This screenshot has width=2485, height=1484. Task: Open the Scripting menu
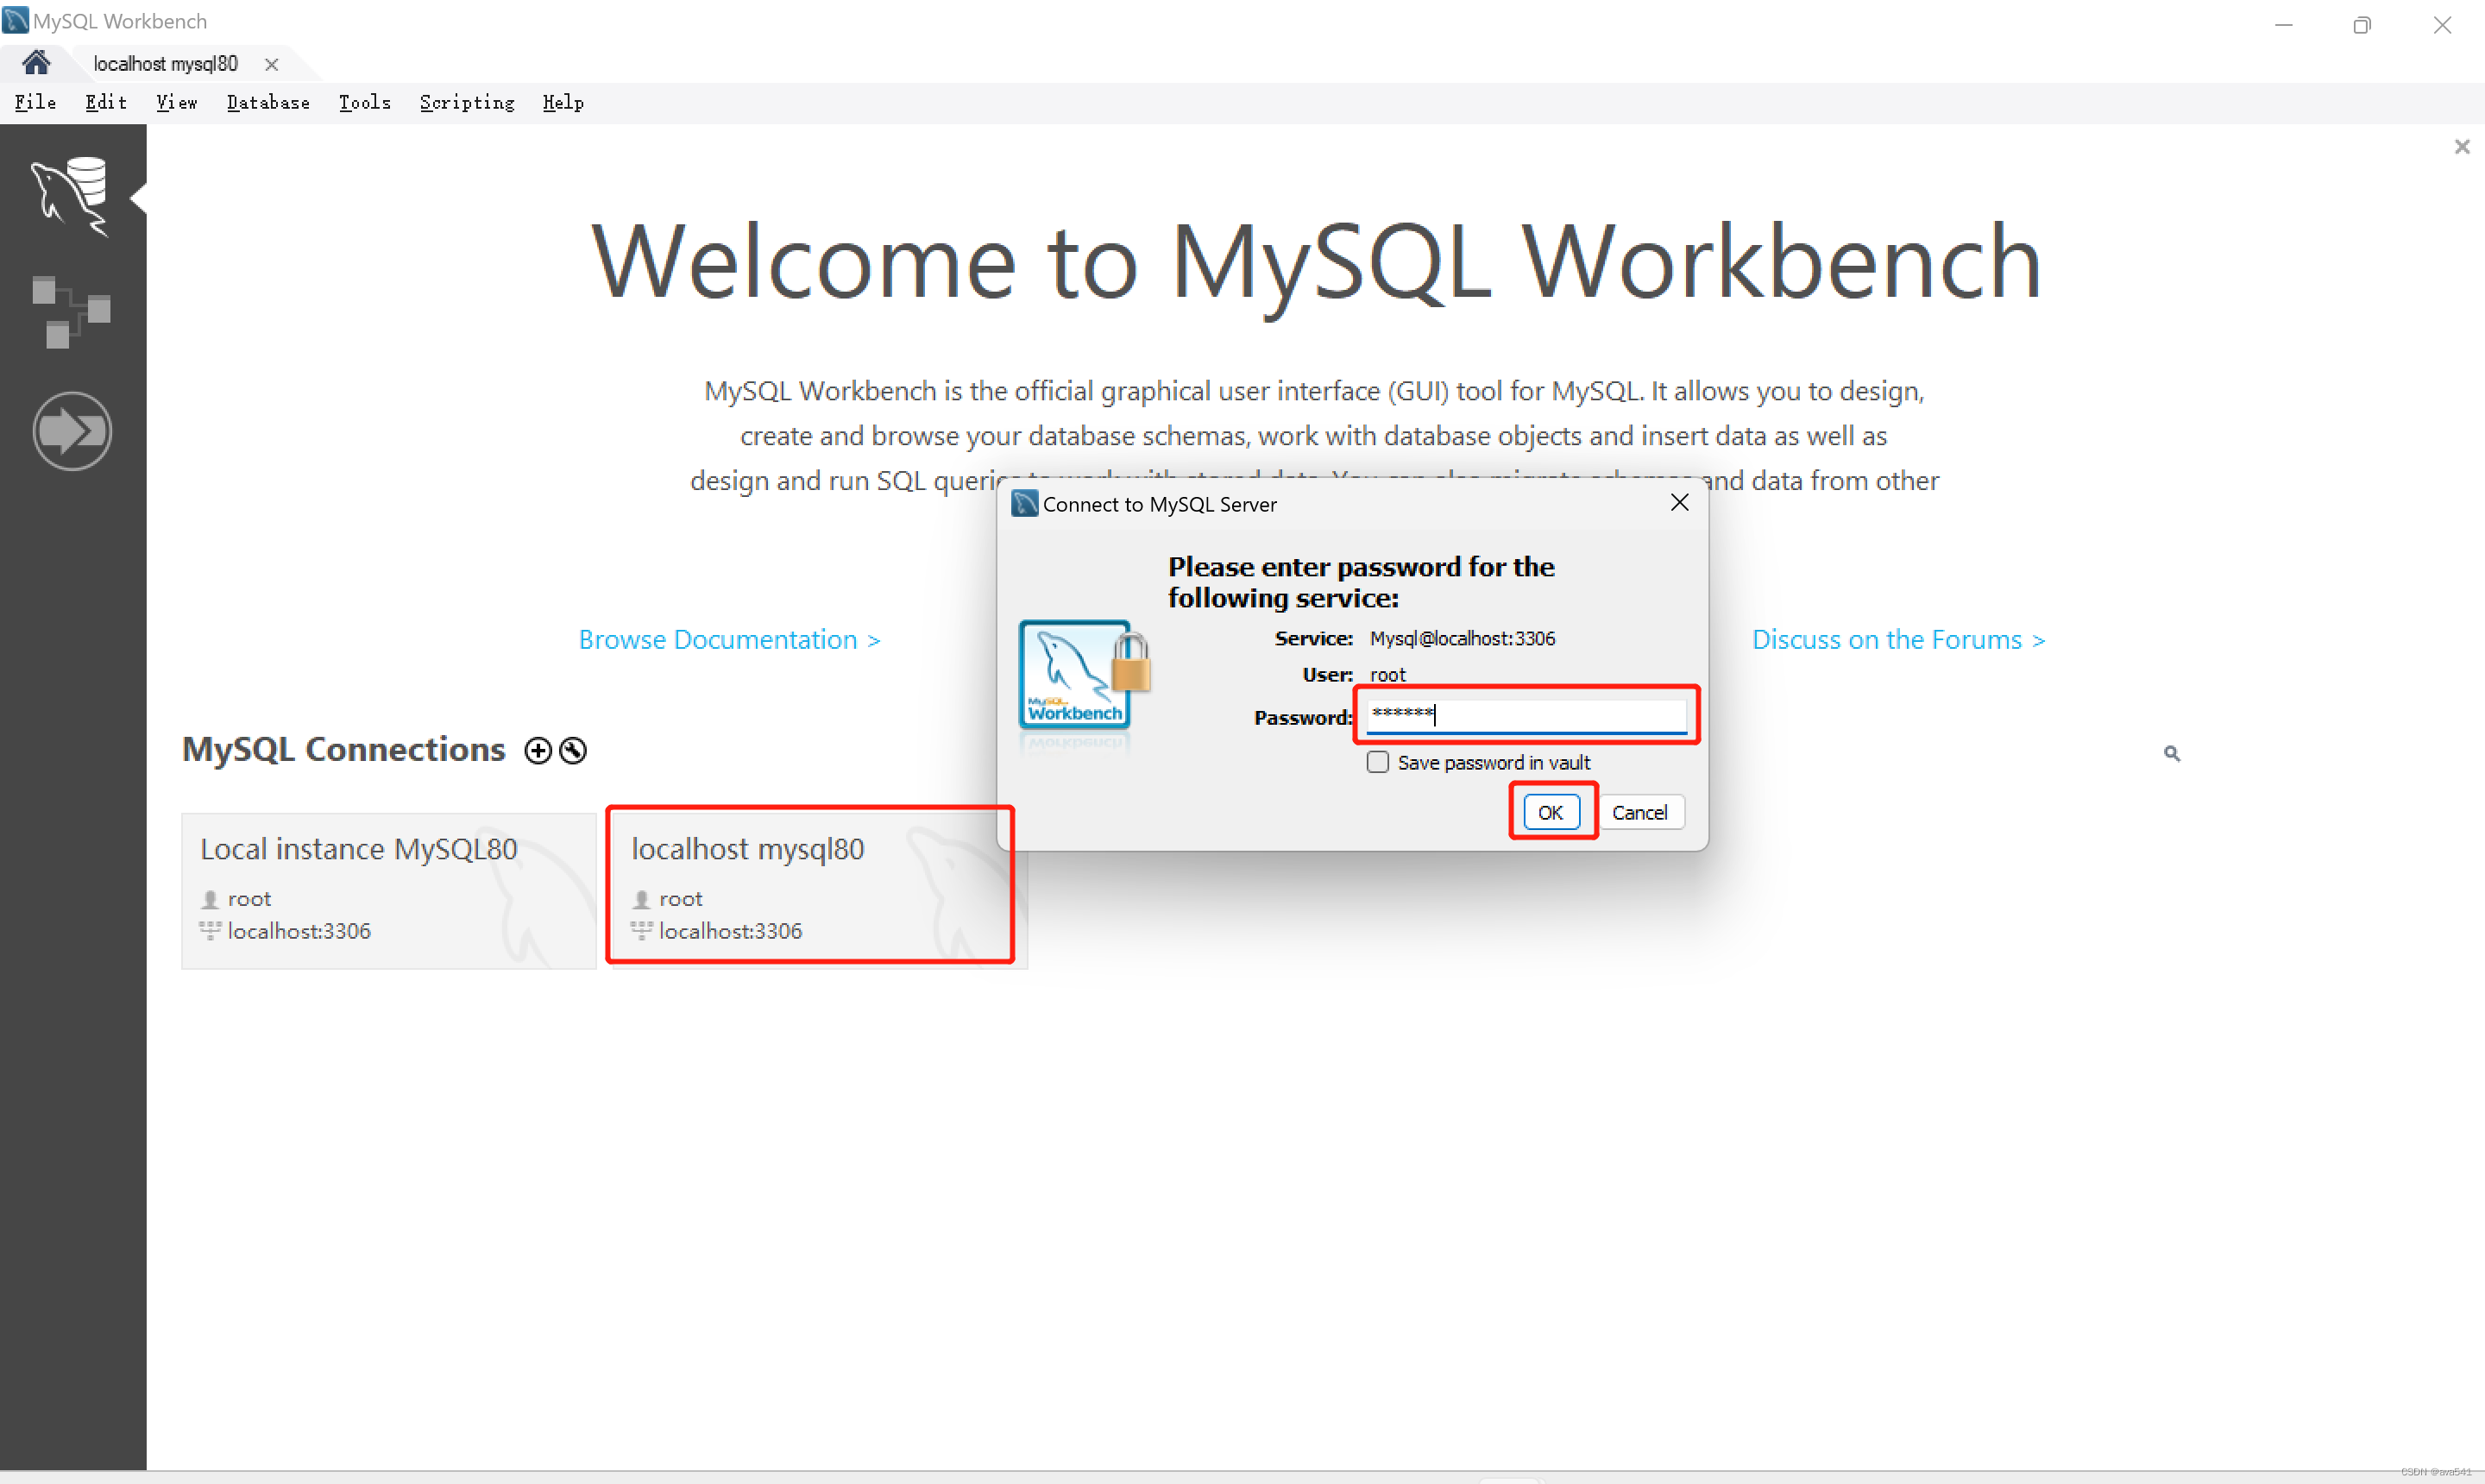pos(467,102)
